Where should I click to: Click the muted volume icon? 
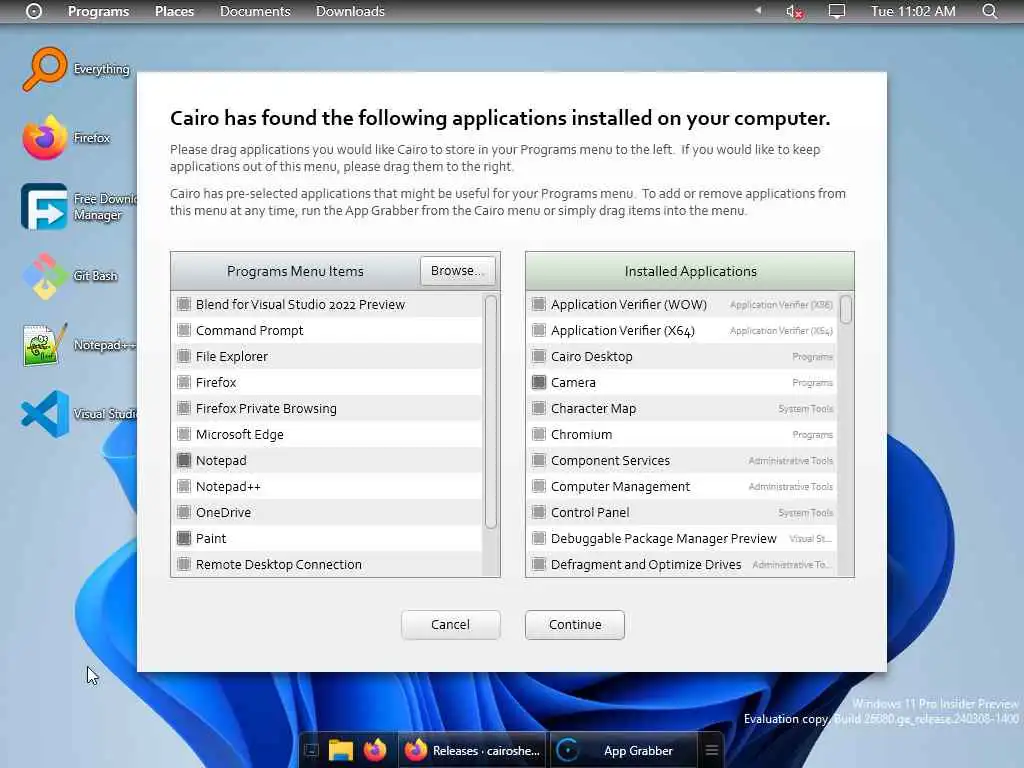[x=794, y=11]
